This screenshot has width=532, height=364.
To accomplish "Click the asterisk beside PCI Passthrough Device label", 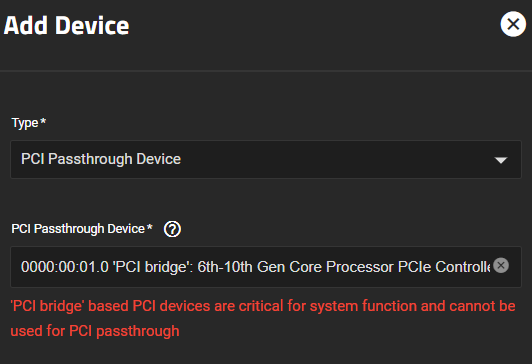I will pos(150,227).
